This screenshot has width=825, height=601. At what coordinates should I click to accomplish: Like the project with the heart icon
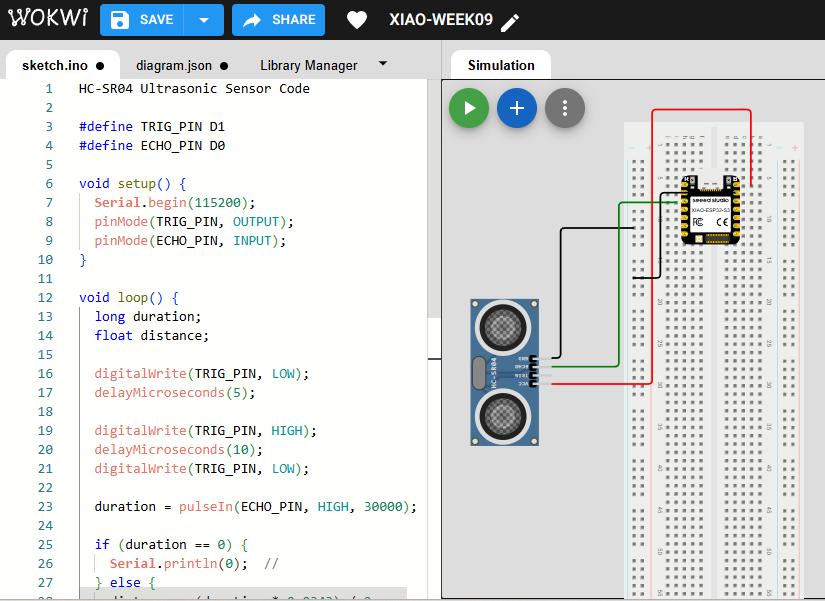click(x=357, y=20)
